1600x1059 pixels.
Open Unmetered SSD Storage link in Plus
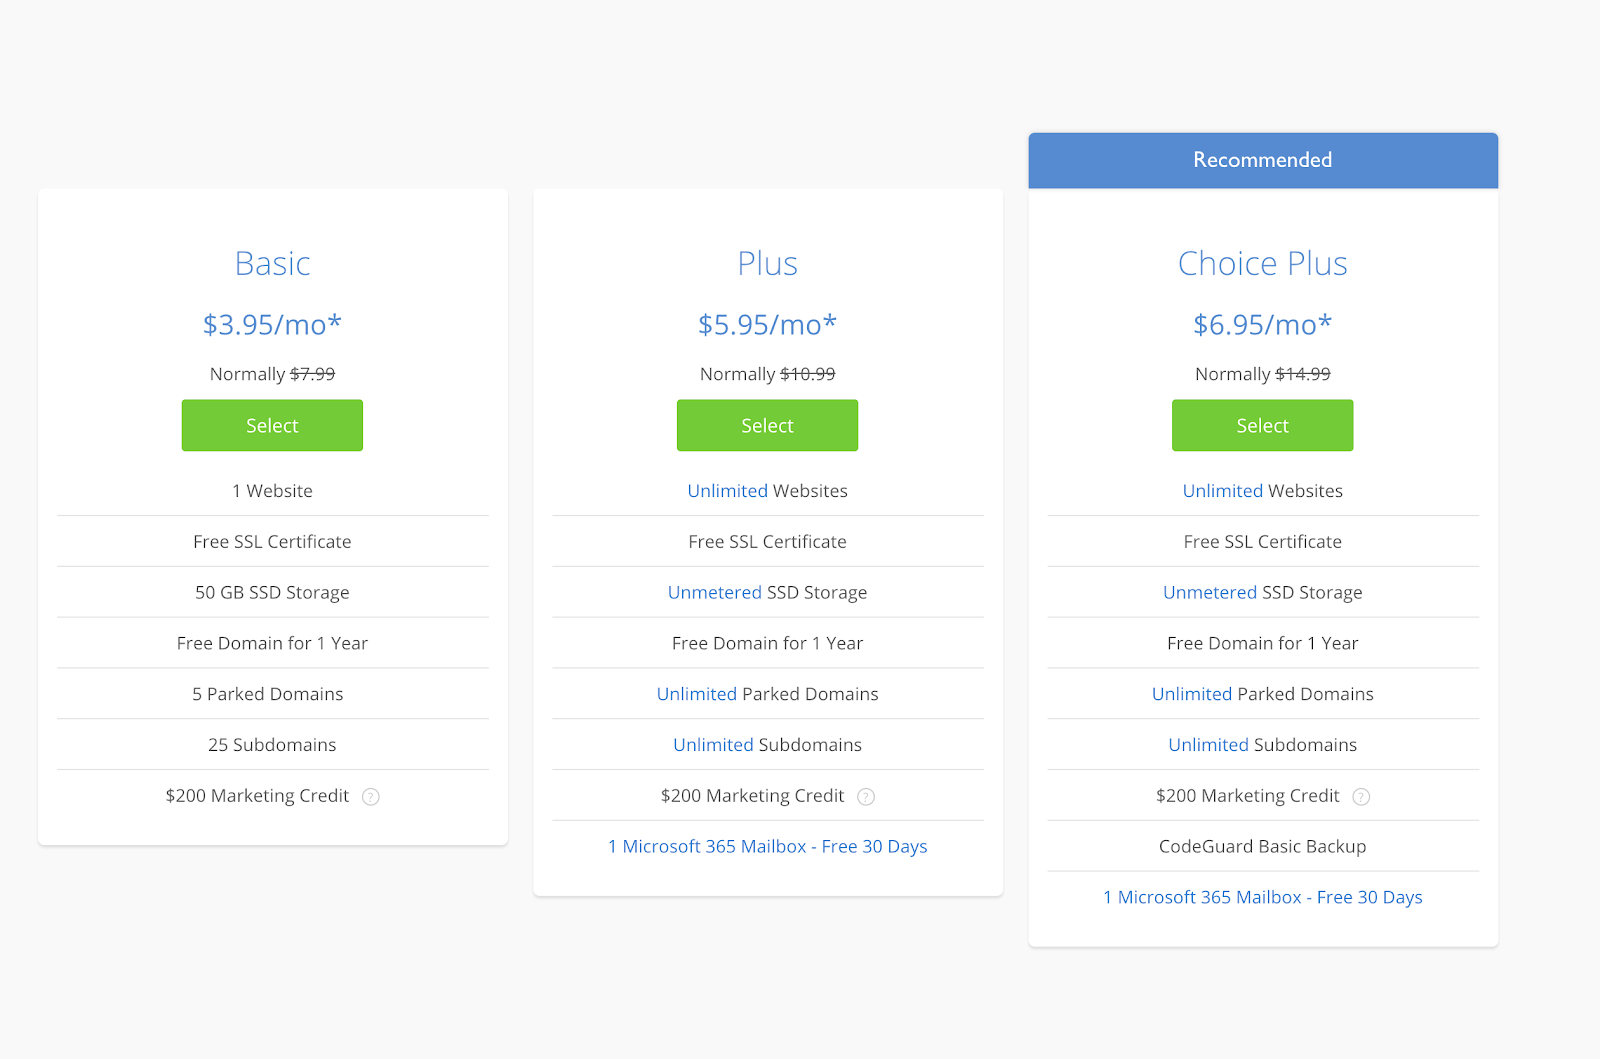(x=714, y=592)
